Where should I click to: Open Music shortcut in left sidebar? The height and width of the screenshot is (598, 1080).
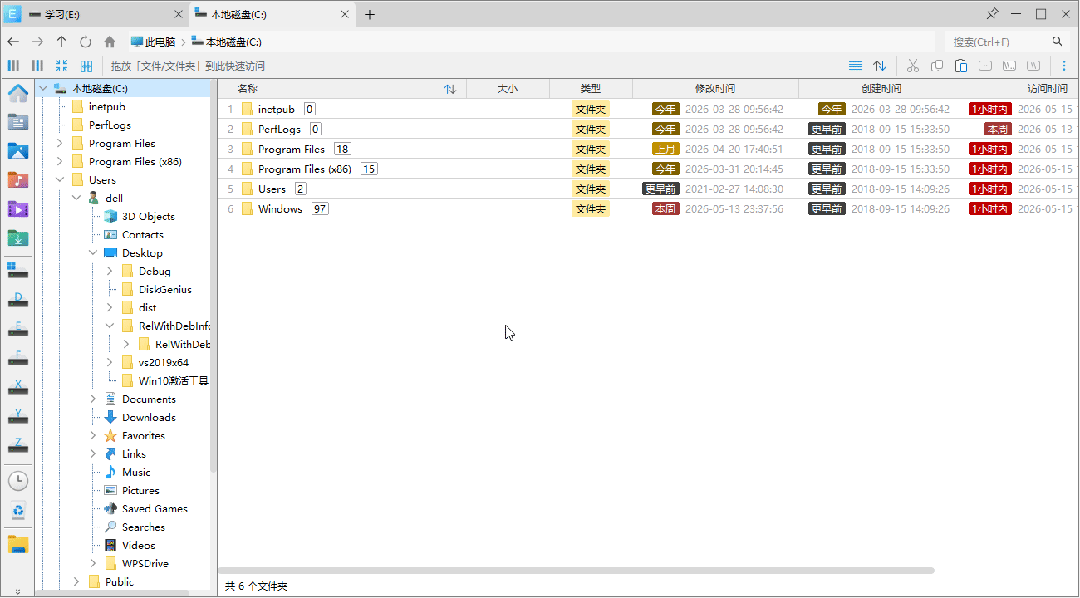[18, 181]
